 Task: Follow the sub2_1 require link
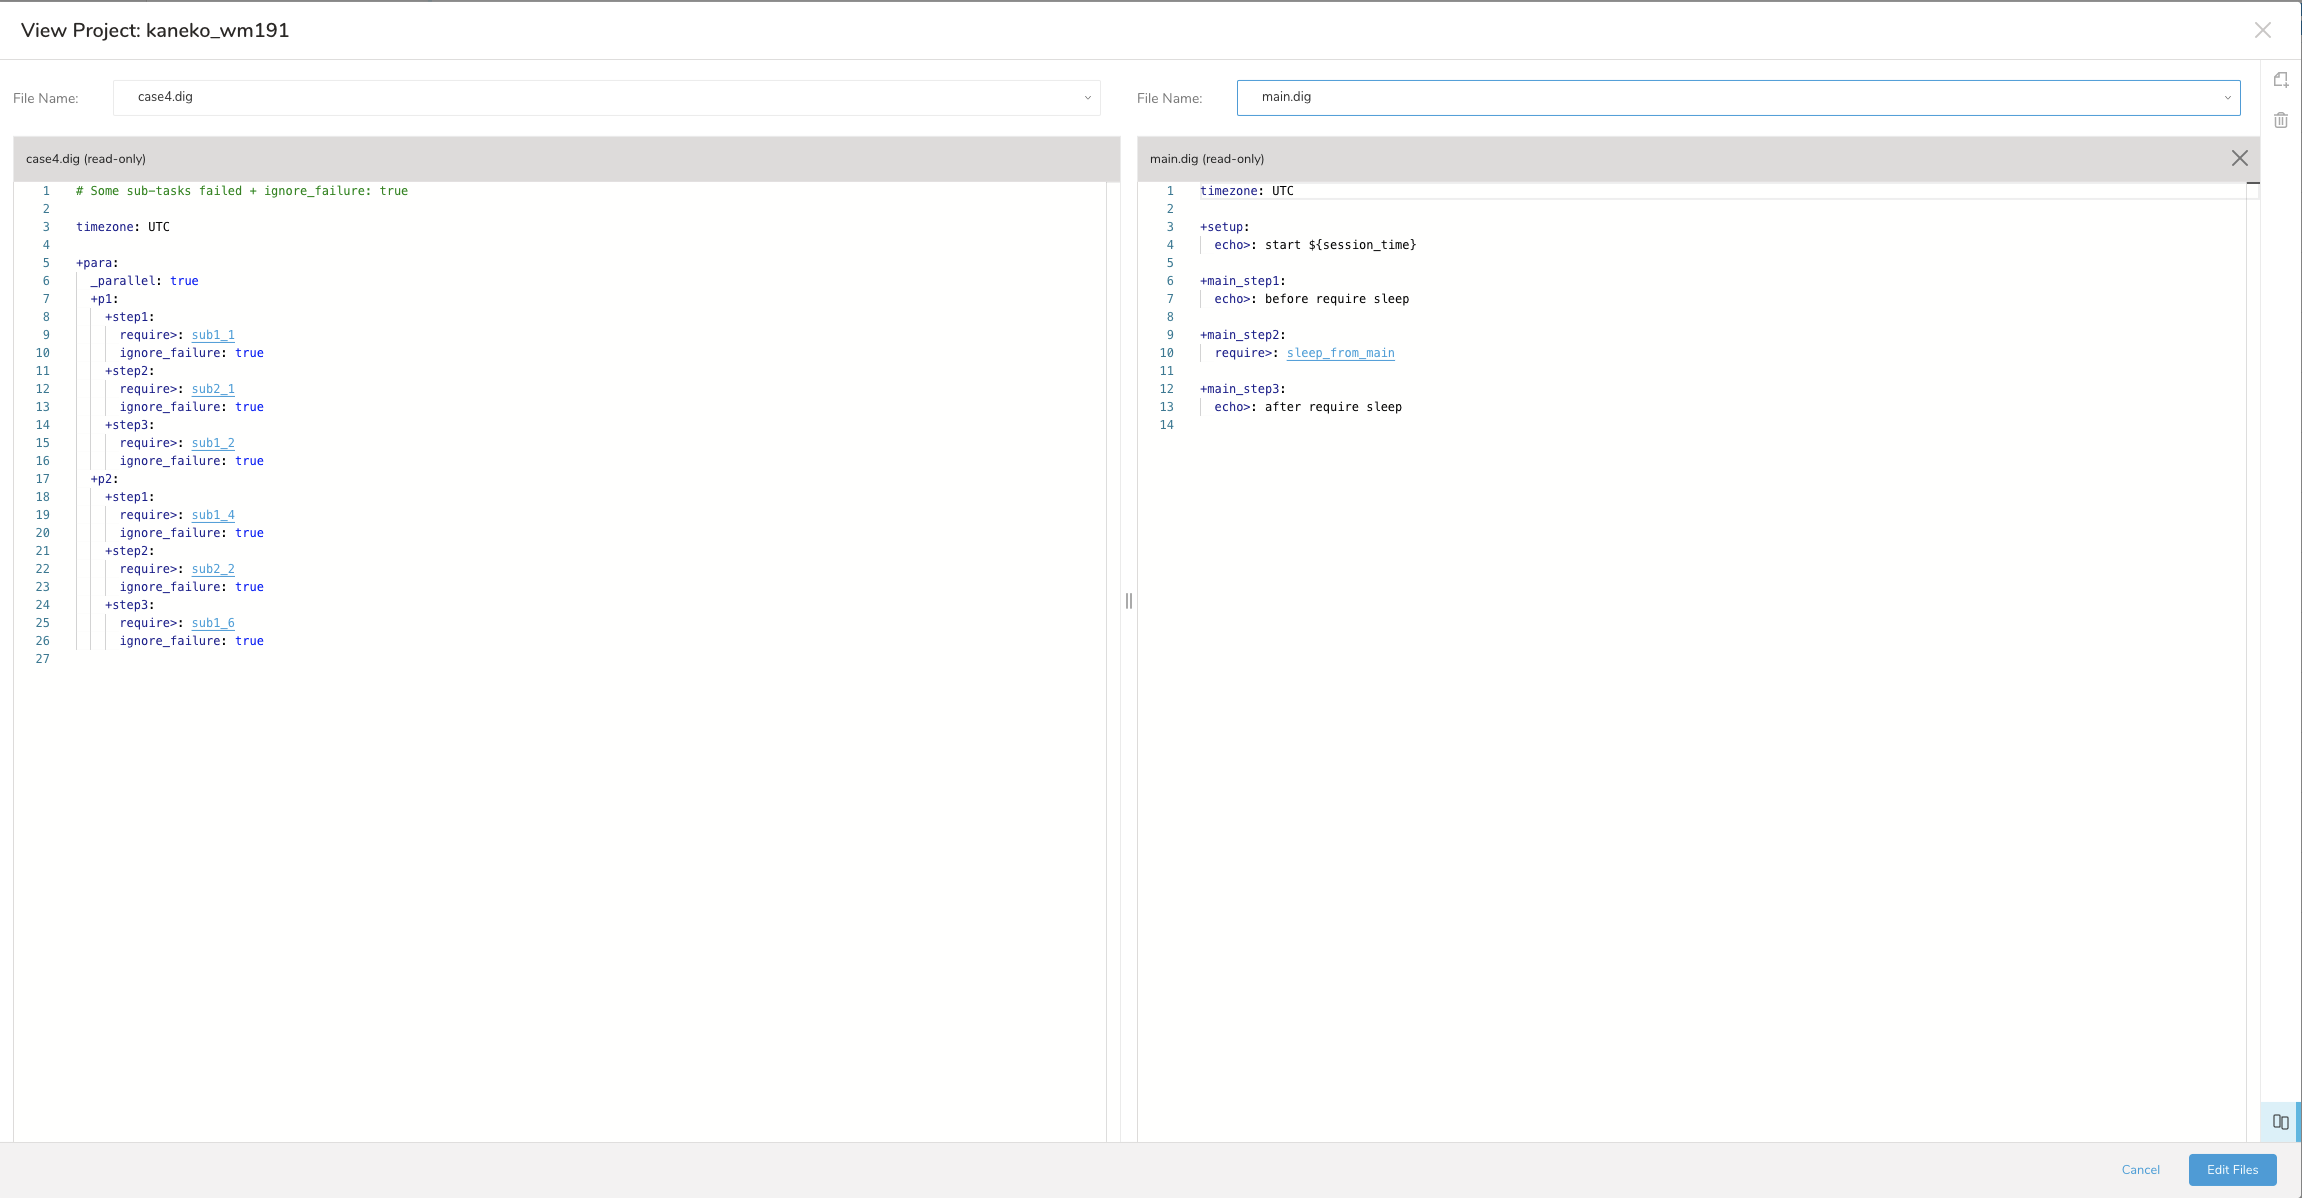pyautogui.click(x=213, y=389)
